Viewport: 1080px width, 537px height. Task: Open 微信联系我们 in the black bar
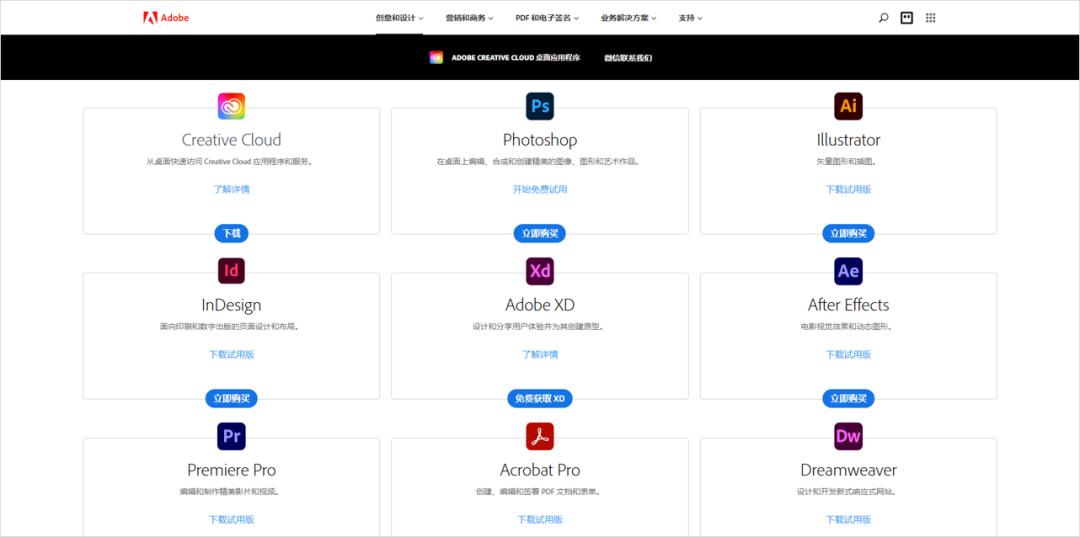coord(628,58)
